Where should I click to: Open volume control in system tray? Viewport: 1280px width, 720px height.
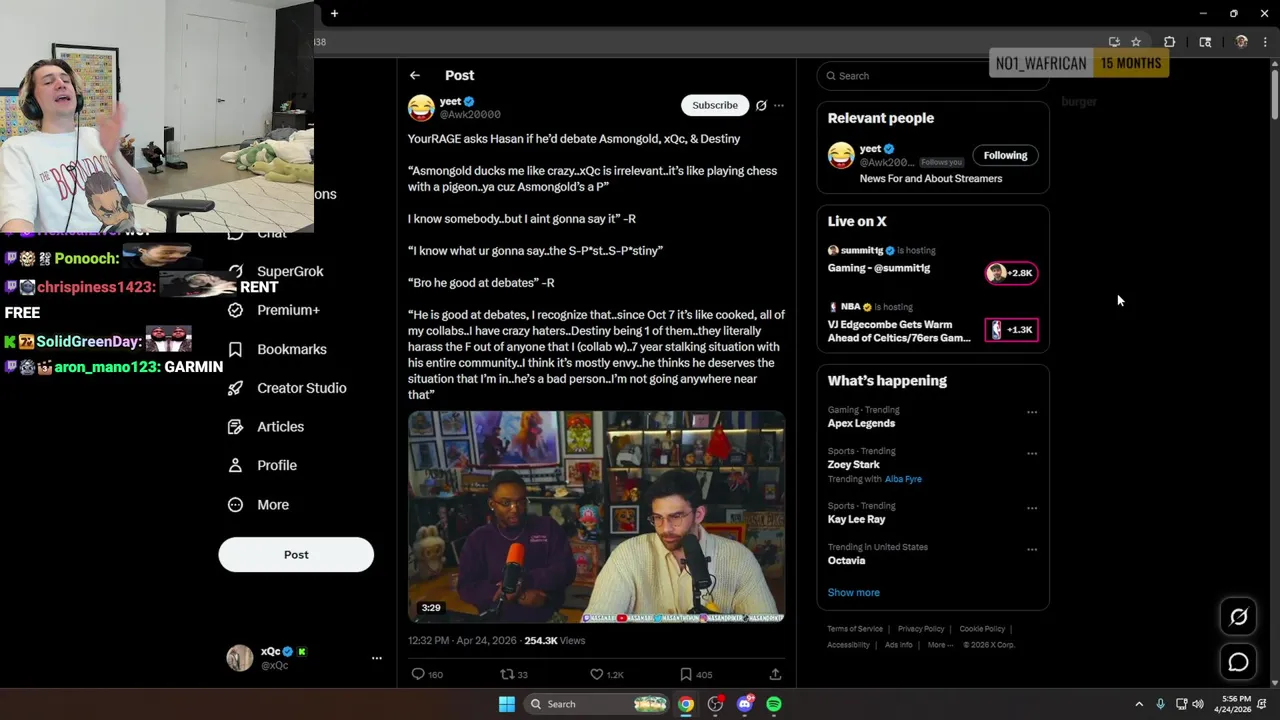click(1198, 704)
